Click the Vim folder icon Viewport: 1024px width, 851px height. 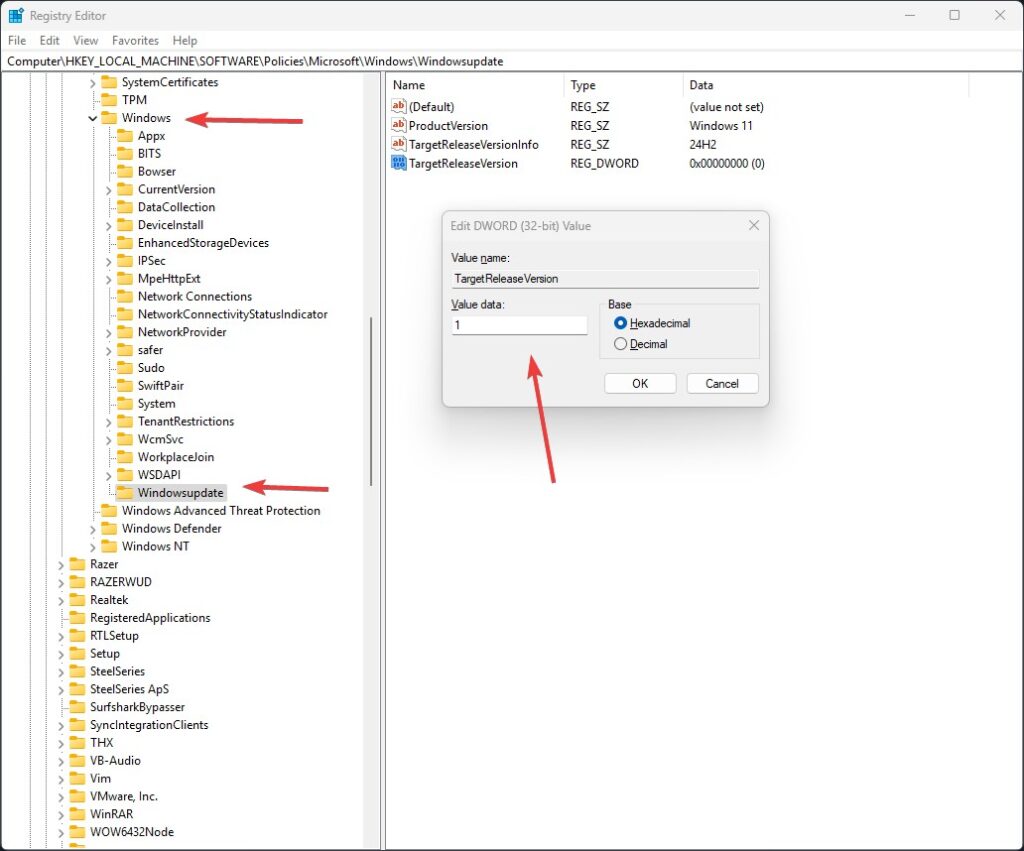point(78,778)
